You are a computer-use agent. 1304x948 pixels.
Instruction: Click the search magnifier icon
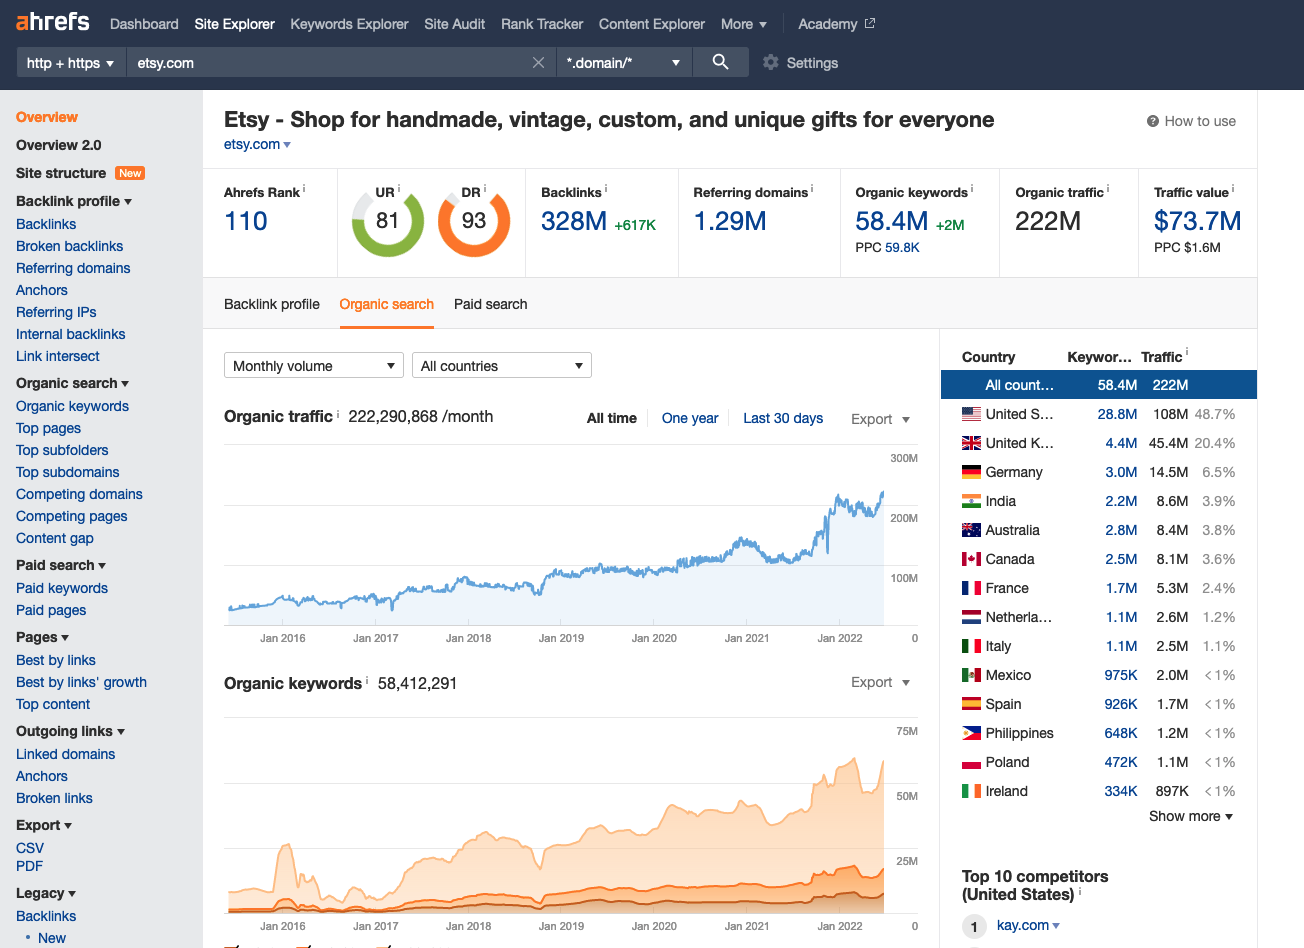click(x=720, y=62)
